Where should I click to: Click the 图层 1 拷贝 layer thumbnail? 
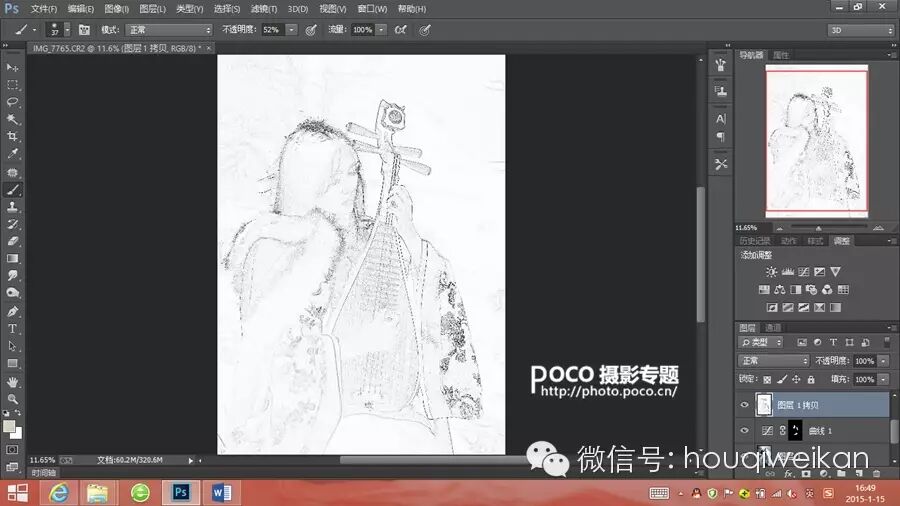(764, 405)
